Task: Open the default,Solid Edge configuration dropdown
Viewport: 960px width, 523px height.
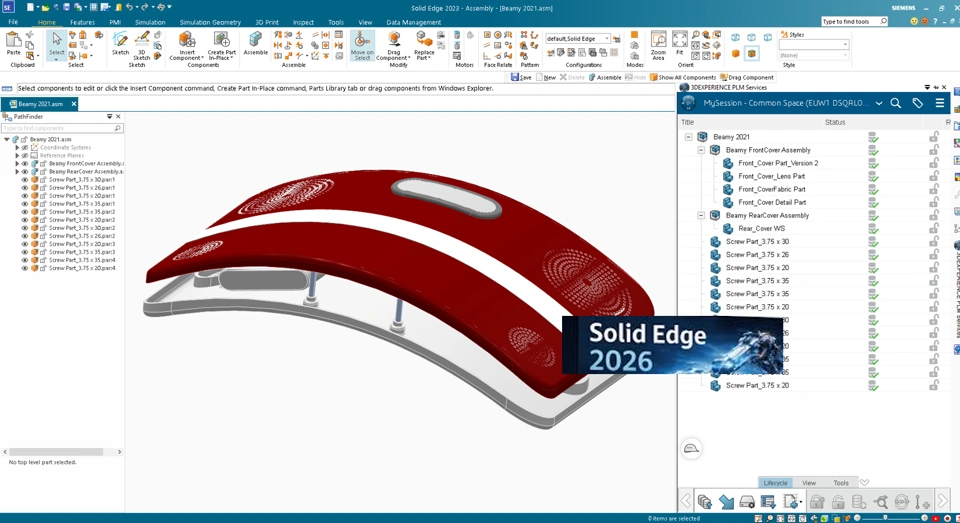Action: click(607, 39)
